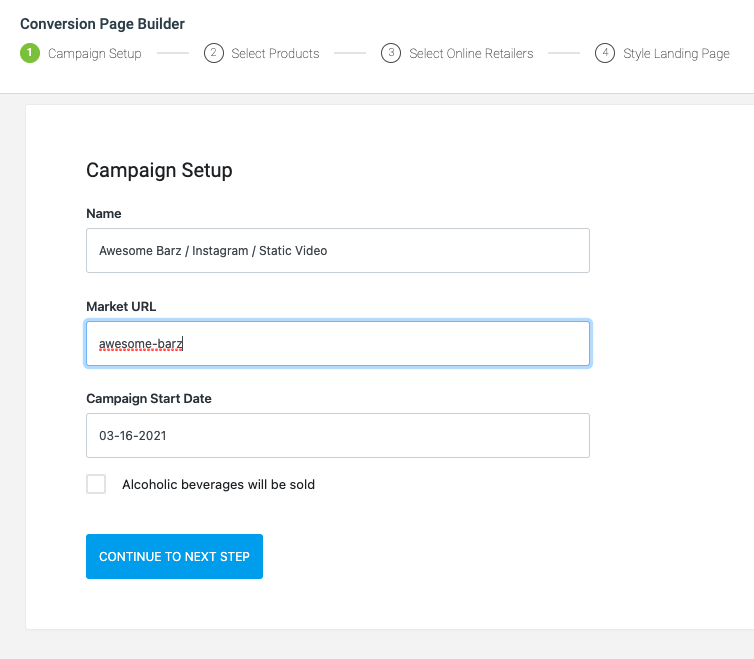
Task: Click the step 4 circle icon
Action: 605,53
